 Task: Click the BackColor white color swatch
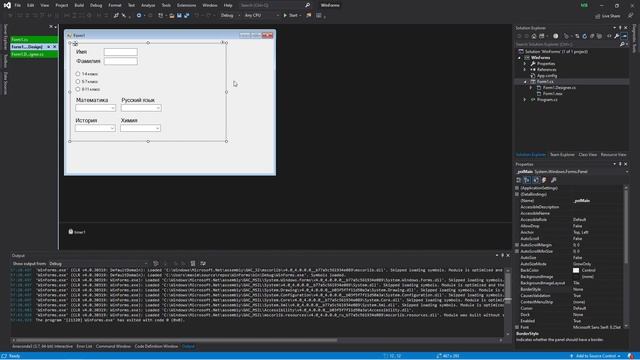pyautogui.click(x=576, y=270)
